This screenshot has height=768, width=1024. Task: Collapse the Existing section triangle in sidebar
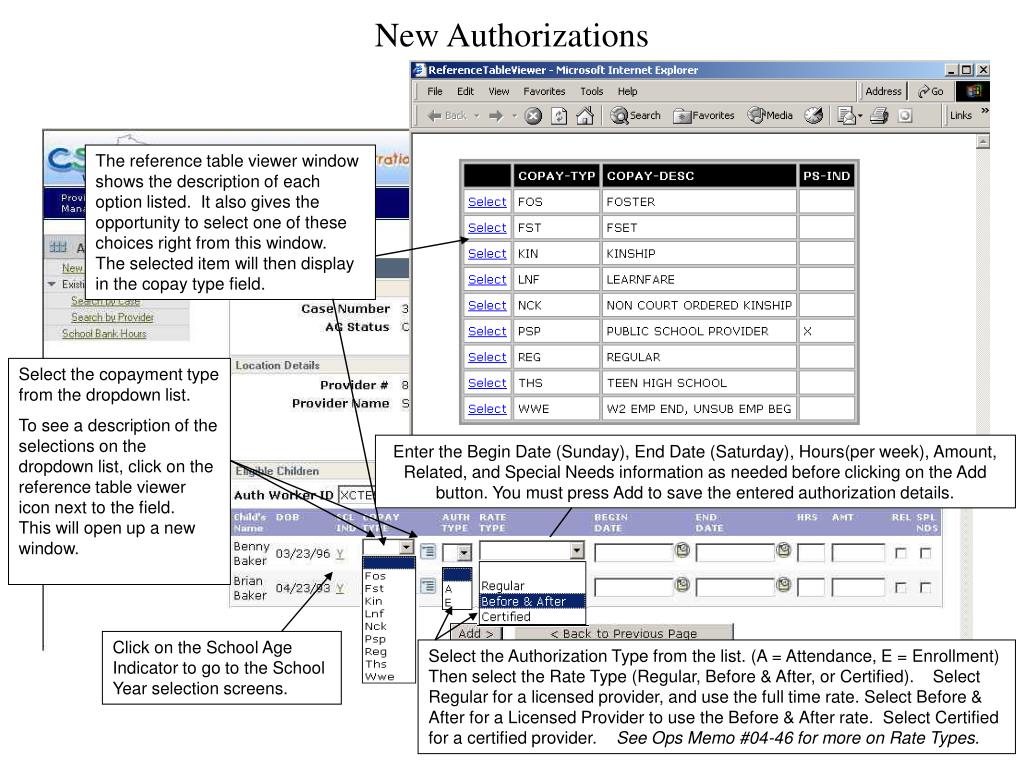(x=52, y=284)
